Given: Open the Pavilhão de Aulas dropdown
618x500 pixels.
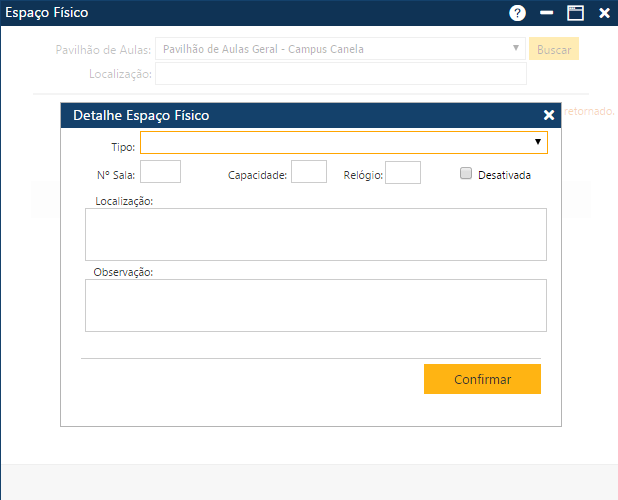Looking at the screenshot, I should 340,49.
